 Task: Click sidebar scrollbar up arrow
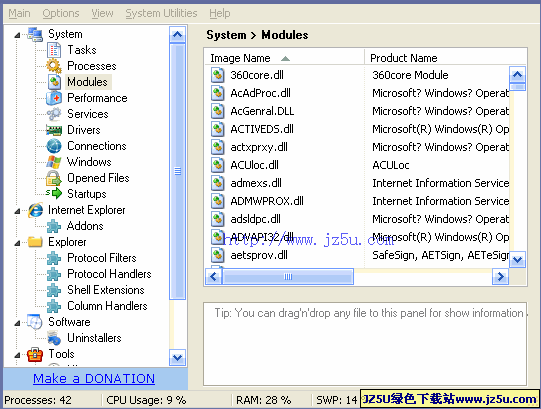coord(177,34)
